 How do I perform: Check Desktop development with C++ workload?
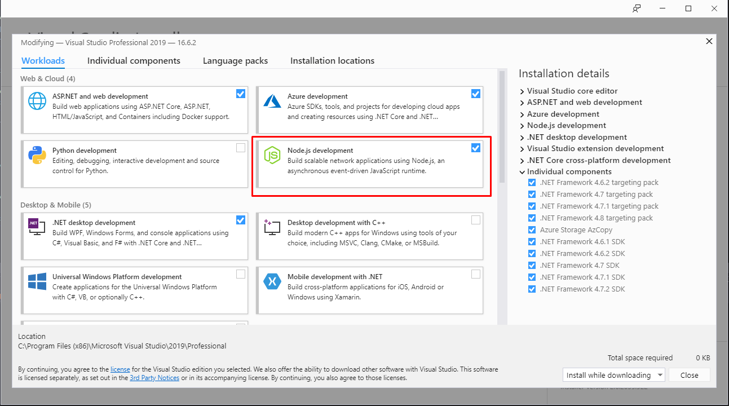pos(476,220)
